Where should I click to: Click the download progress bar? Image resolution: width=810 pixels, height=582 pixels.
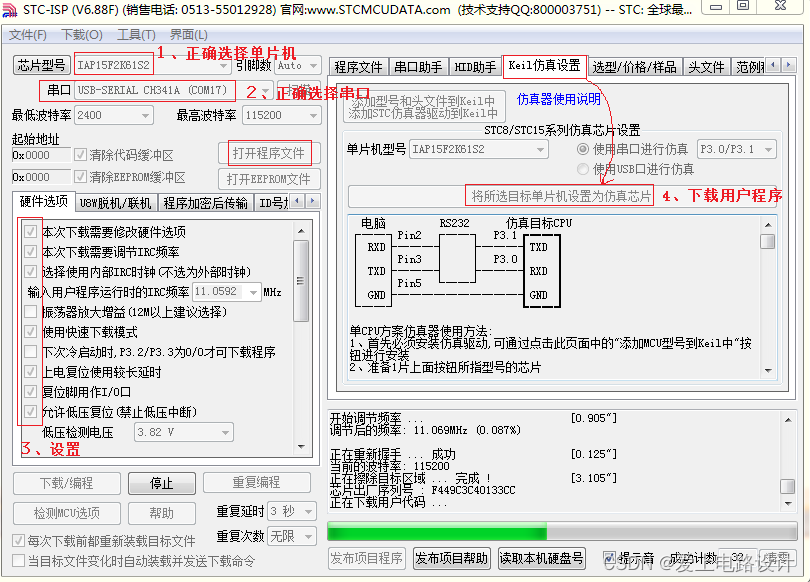[562, 531]
